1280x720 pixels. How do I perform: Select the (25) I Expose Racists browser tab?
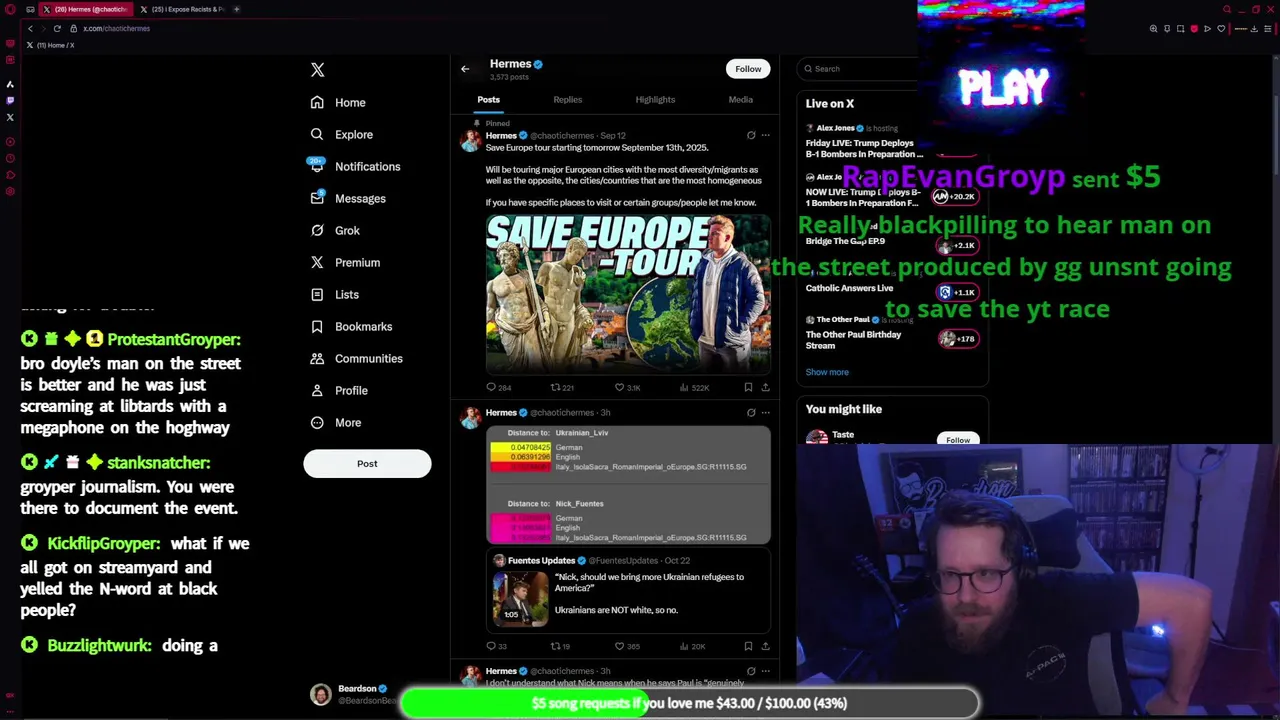click(183, 9)
